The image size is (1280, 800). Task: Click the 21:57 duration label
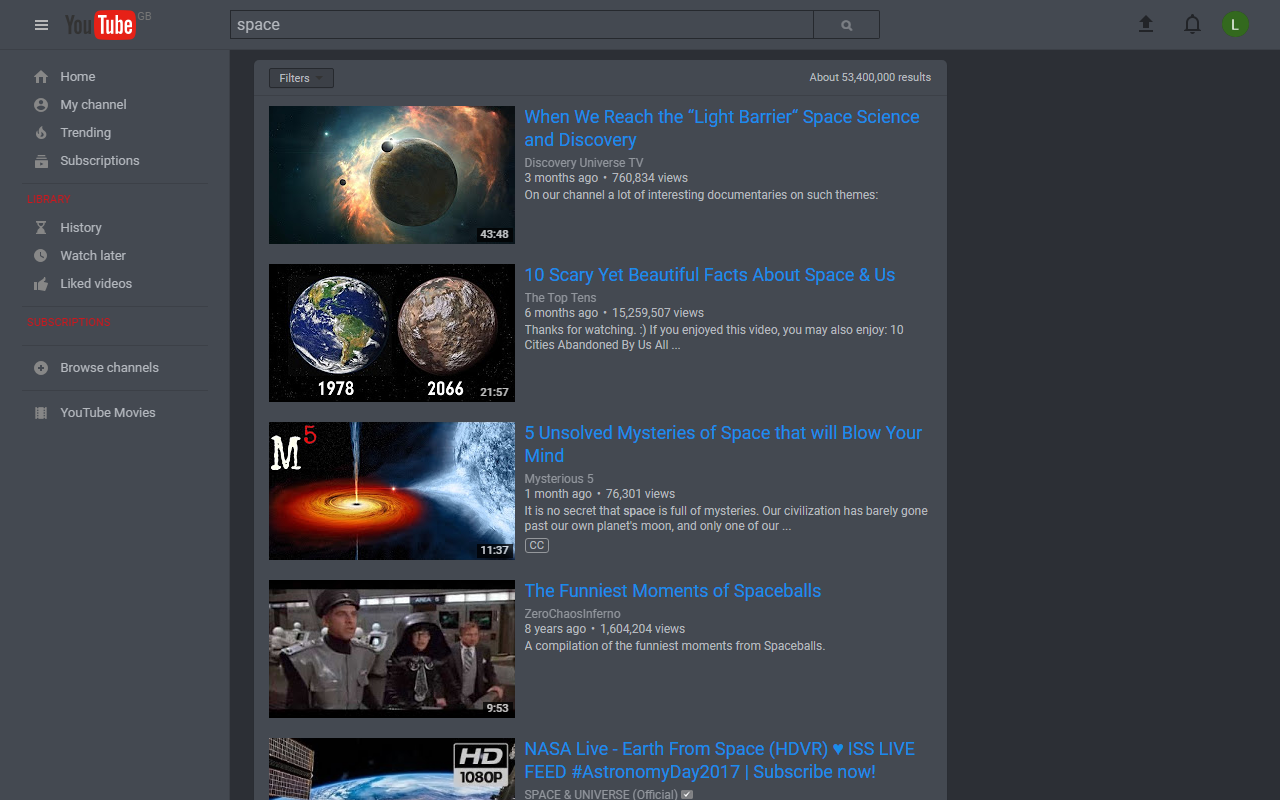[494, 392]
